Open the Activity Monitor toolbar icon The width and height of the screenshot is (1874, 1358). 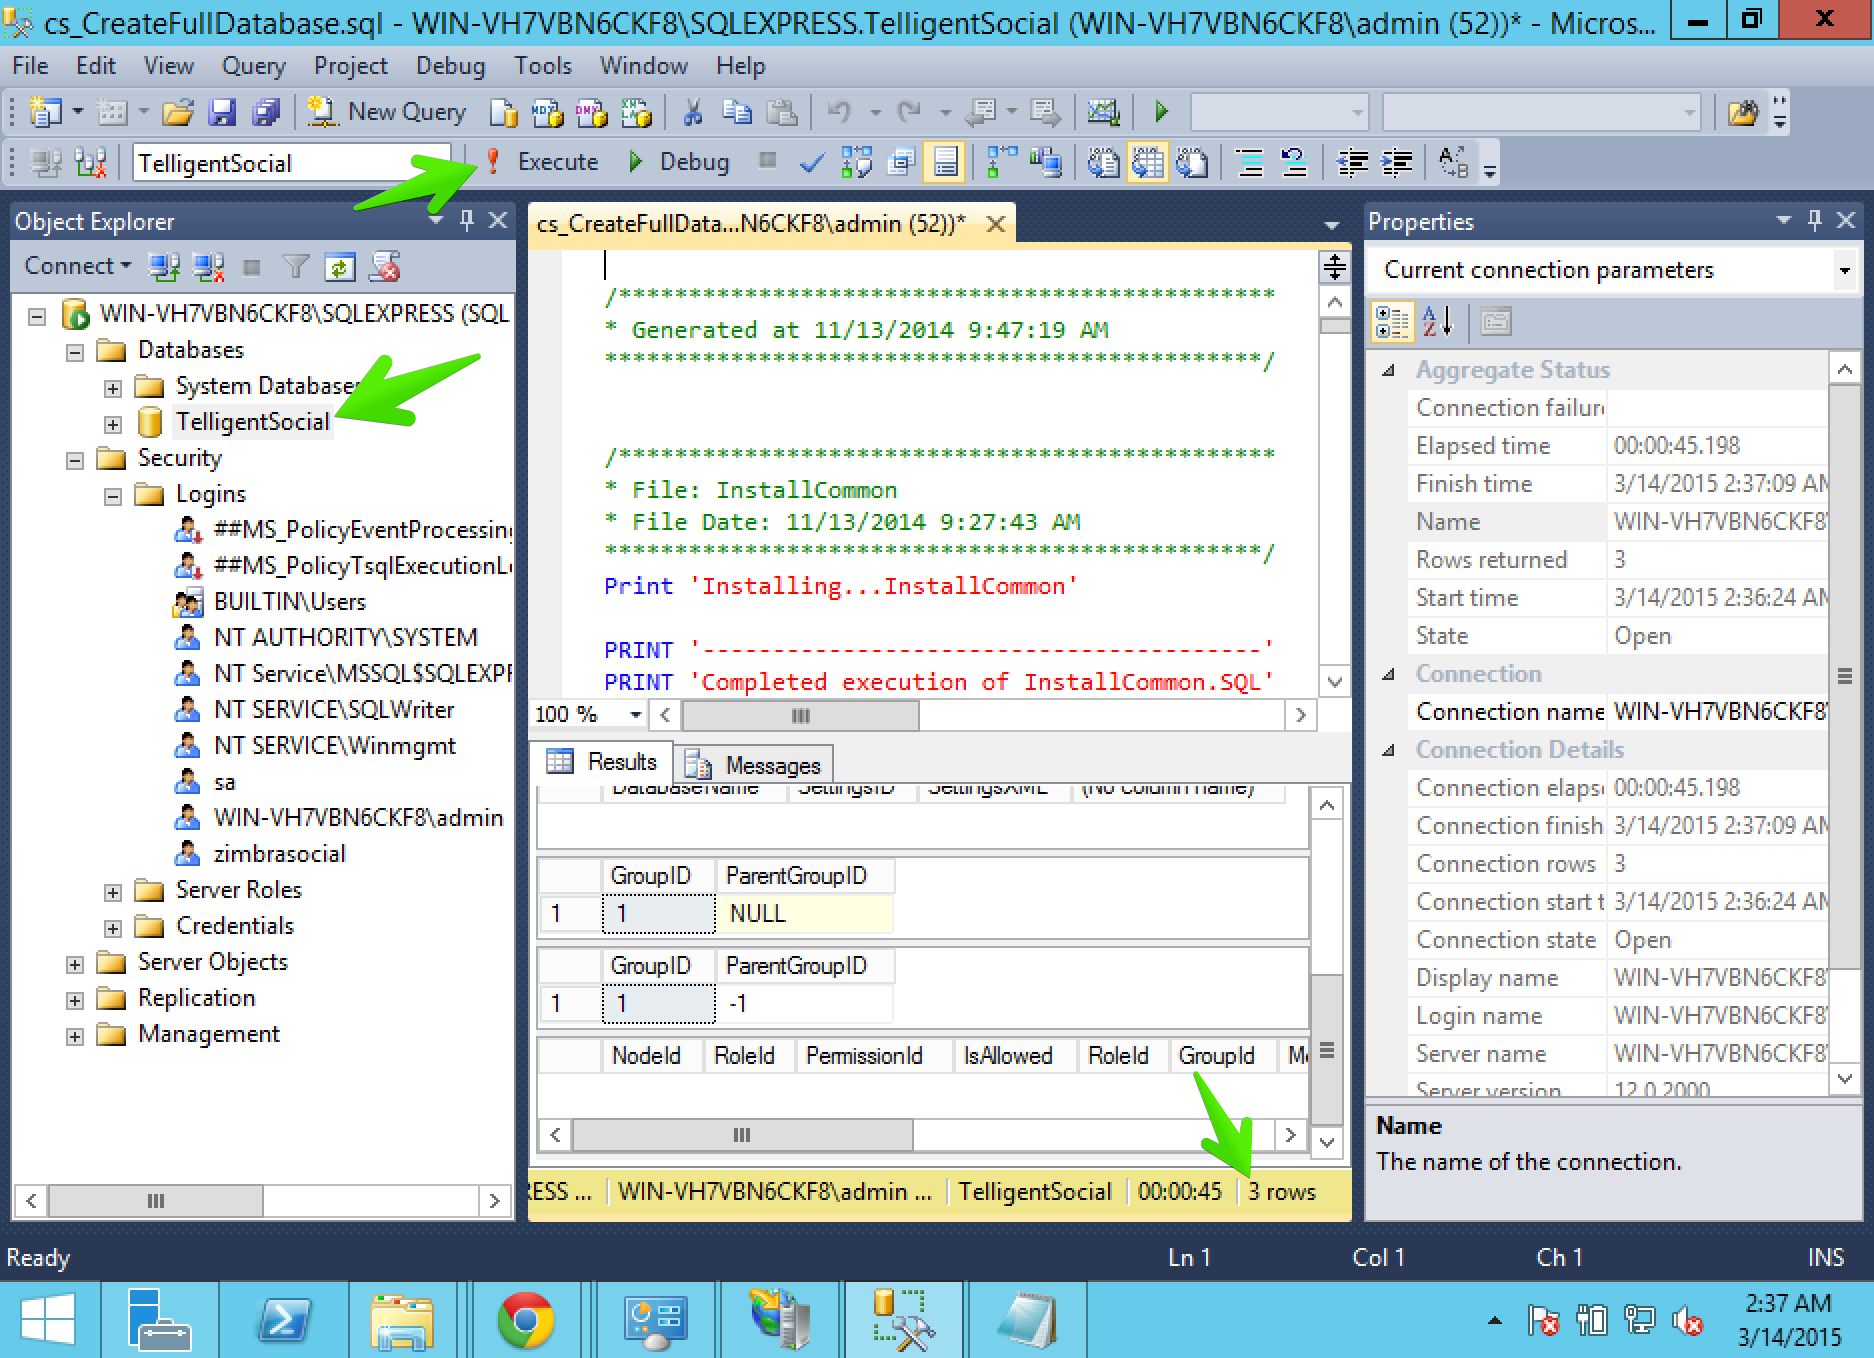(x=1103, y=112)
